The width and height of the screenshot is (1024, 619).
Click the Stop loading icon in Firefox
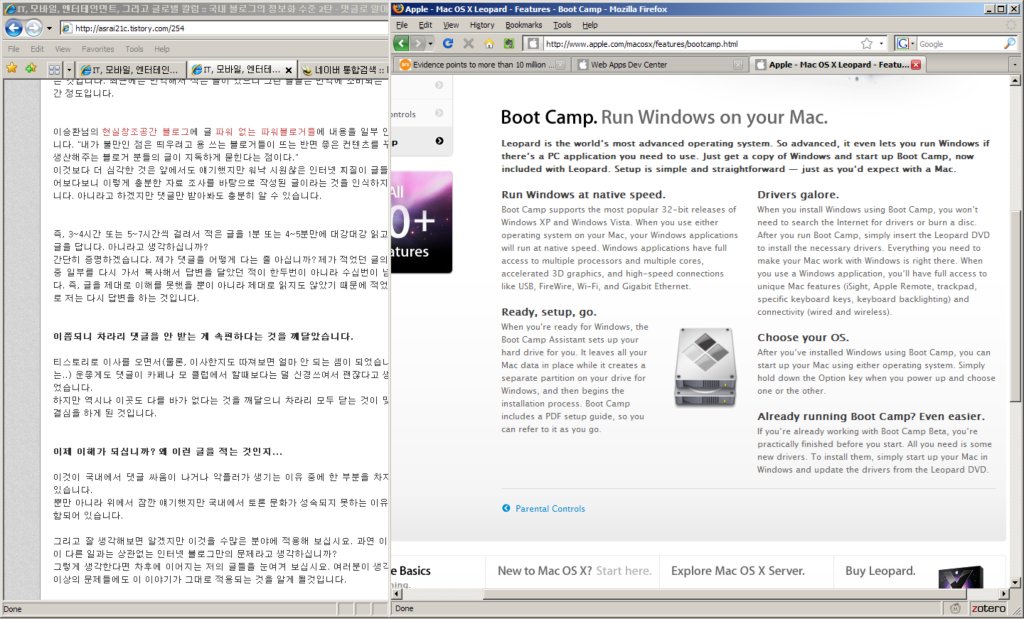tap(468, 43)
